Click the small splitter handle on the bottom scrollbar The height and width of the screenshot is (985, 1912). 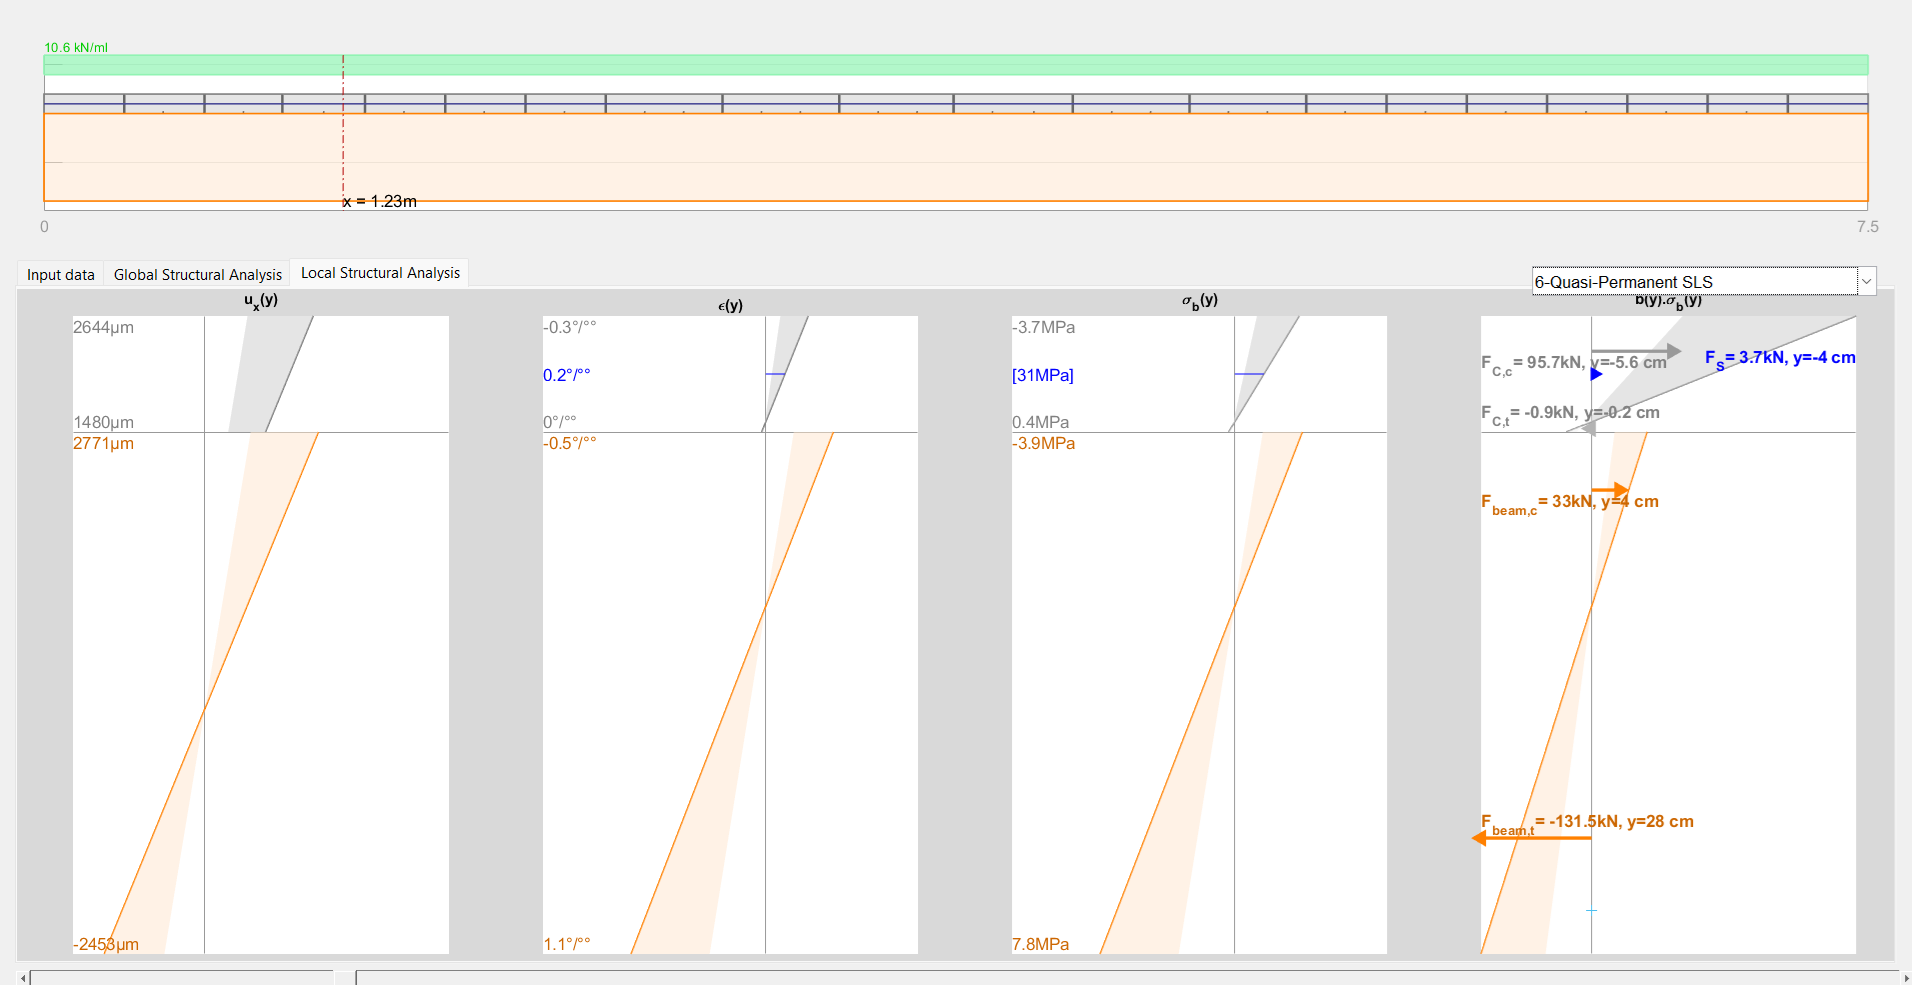[x=344, y=978]
